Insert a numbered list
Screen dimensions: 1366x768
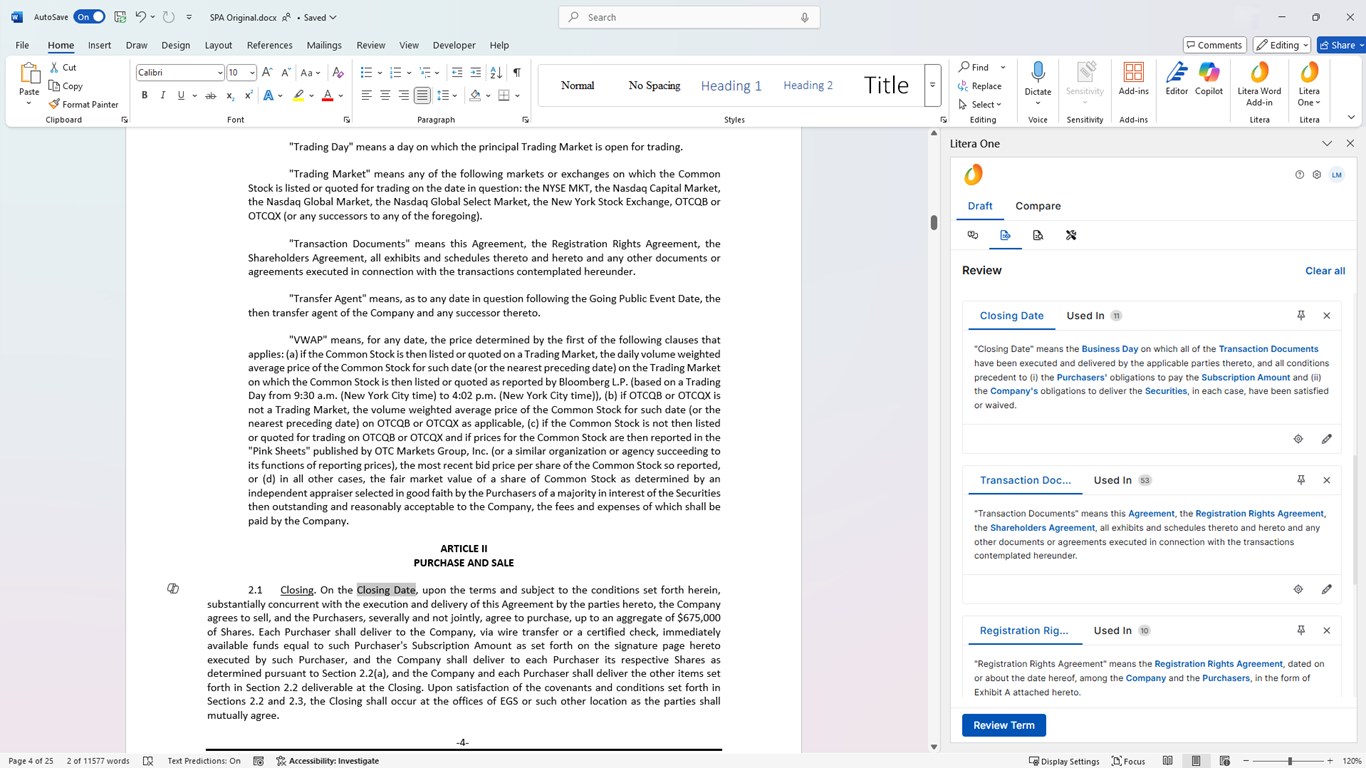[395, 73]
